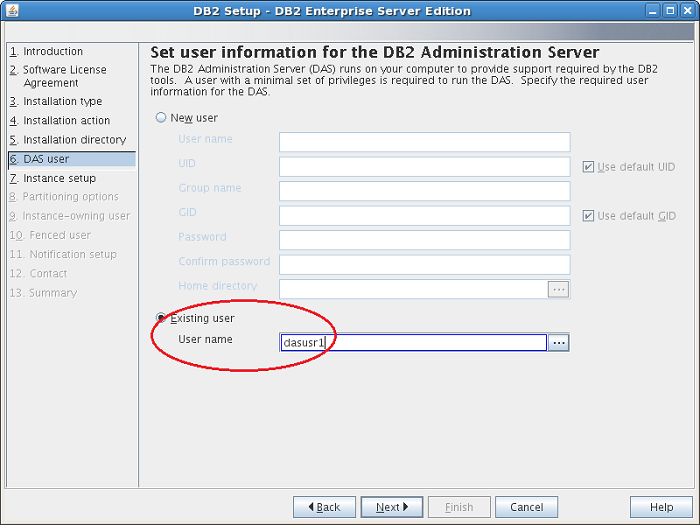Click the Next button
This screenshot has height=525, width=700.
(392, 507)
